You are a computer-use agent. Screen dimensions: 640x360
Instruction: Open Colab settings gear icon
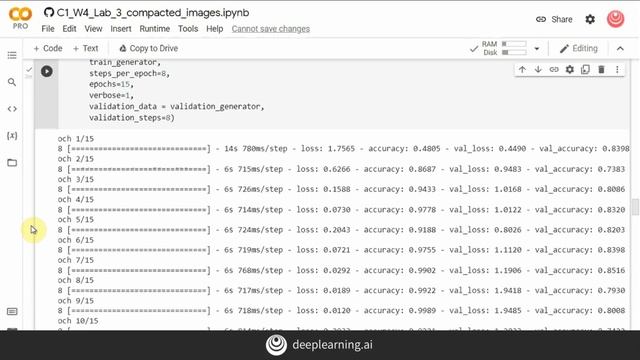pos(590,19)
